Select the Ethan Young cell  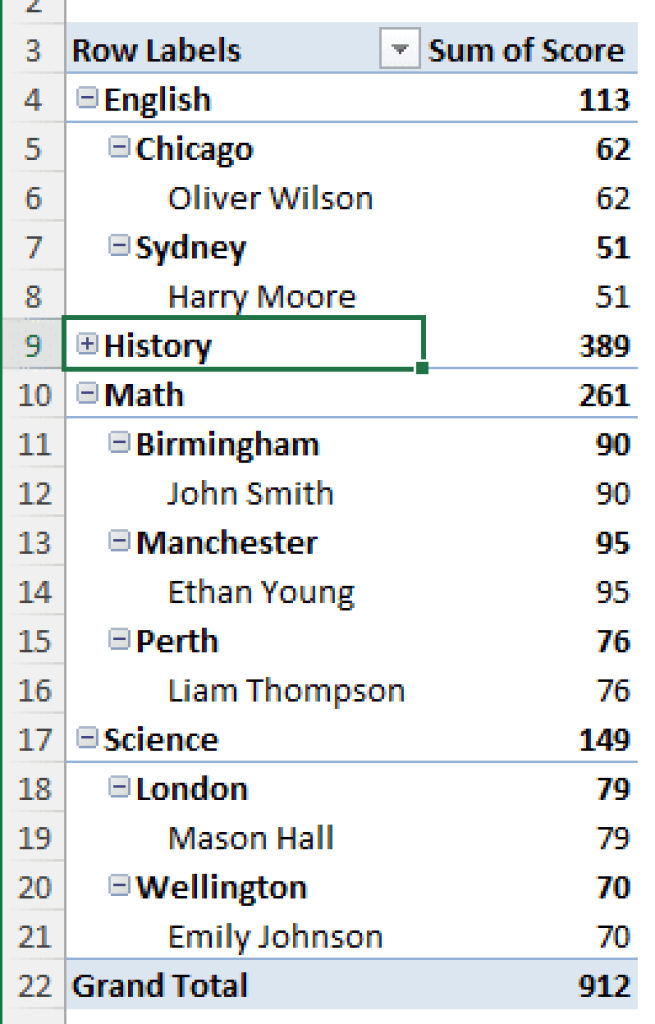click(260, 590)
